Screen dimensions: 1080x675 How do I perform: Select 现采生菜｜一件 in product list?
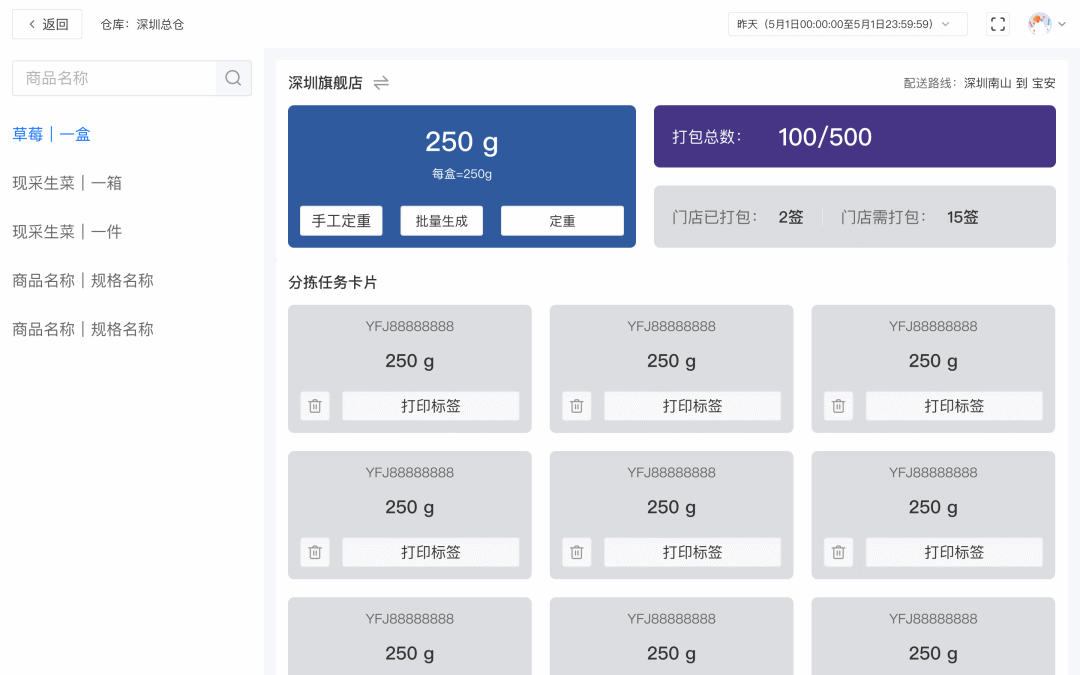68,232
